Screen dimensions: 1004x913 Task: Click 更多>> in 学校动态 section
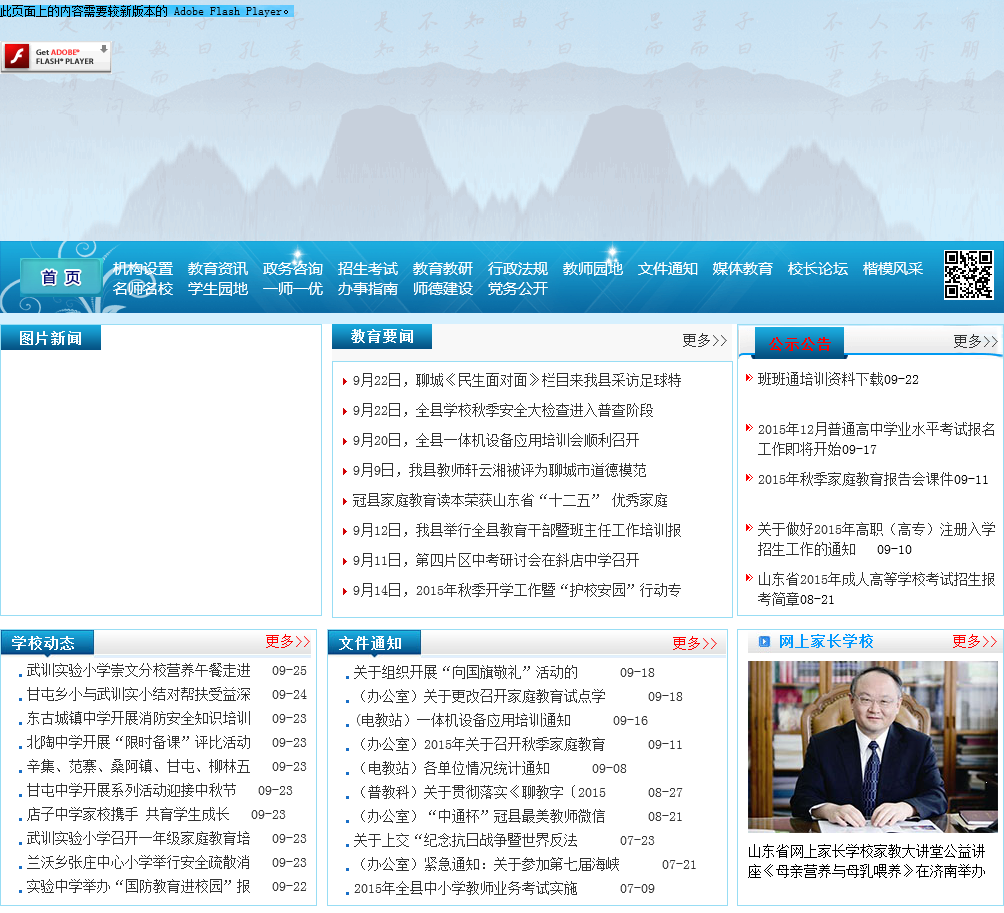click(x=287, y=641)
